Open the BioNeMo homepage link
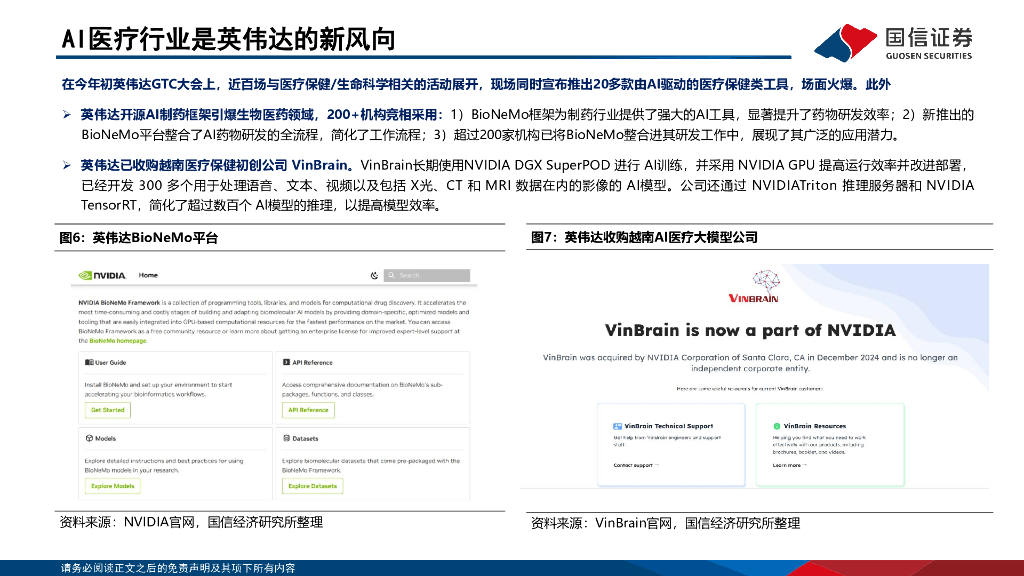This screenshot has height=576, width=1024. click(x=116, y=341)
